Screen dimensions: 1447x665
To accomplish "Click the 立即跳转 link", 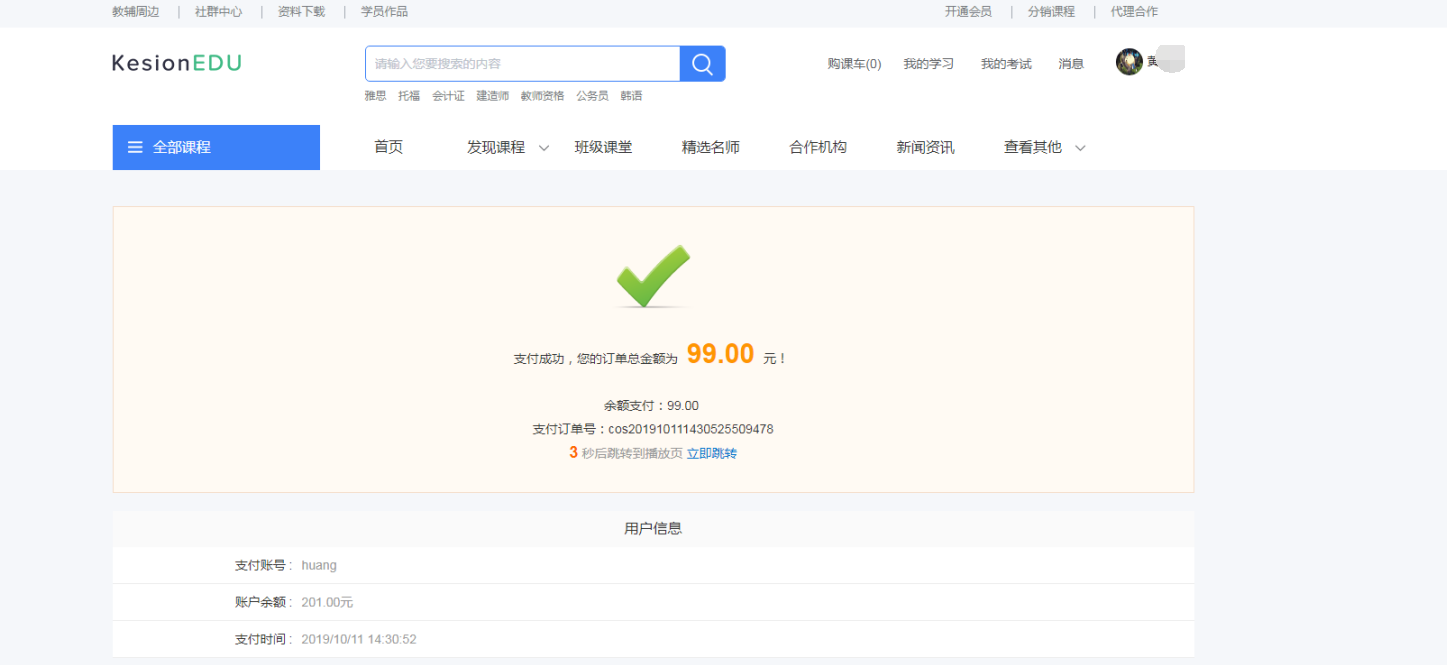I will [712, 454].
